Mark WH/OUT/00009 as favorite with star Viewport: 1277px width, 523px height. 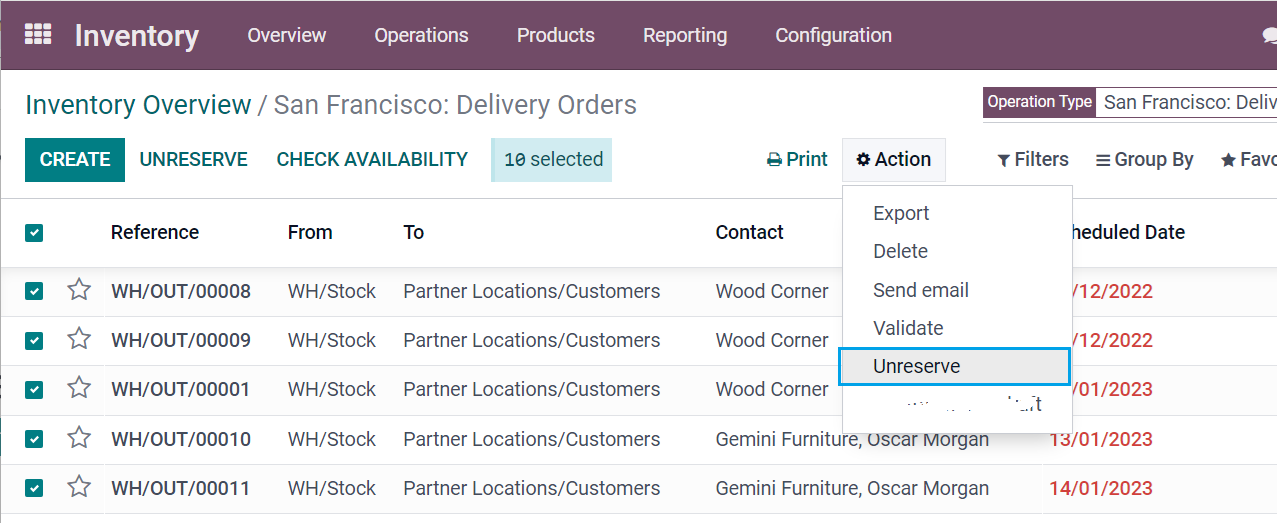click(79, 339)
